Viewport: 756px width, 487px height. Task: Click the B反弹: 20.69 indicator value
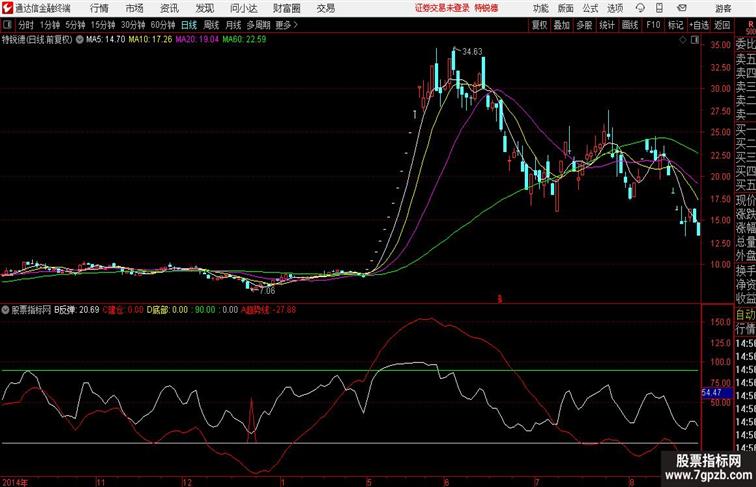(77, 310)
